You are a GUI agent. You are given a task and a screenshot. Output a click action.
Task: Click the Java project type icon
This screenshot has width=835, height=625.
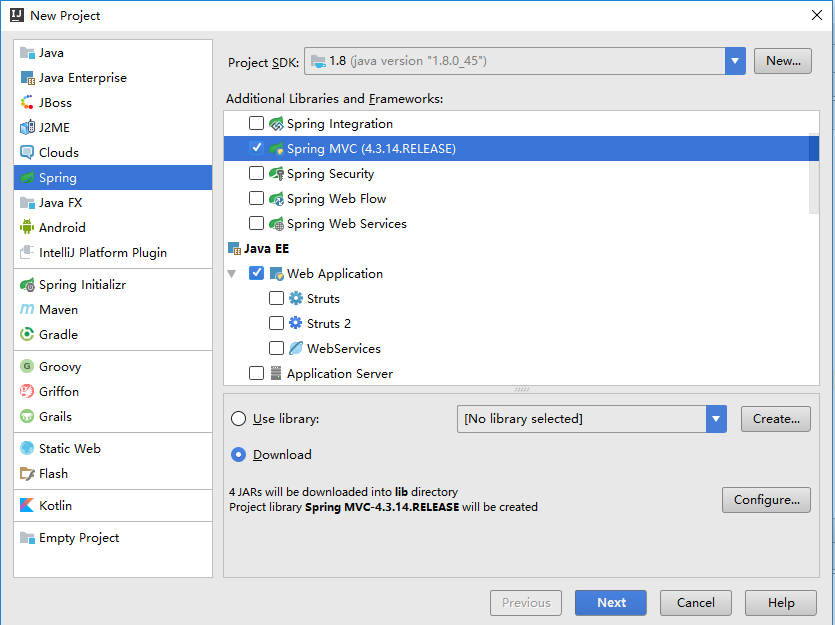coord(27,53)
